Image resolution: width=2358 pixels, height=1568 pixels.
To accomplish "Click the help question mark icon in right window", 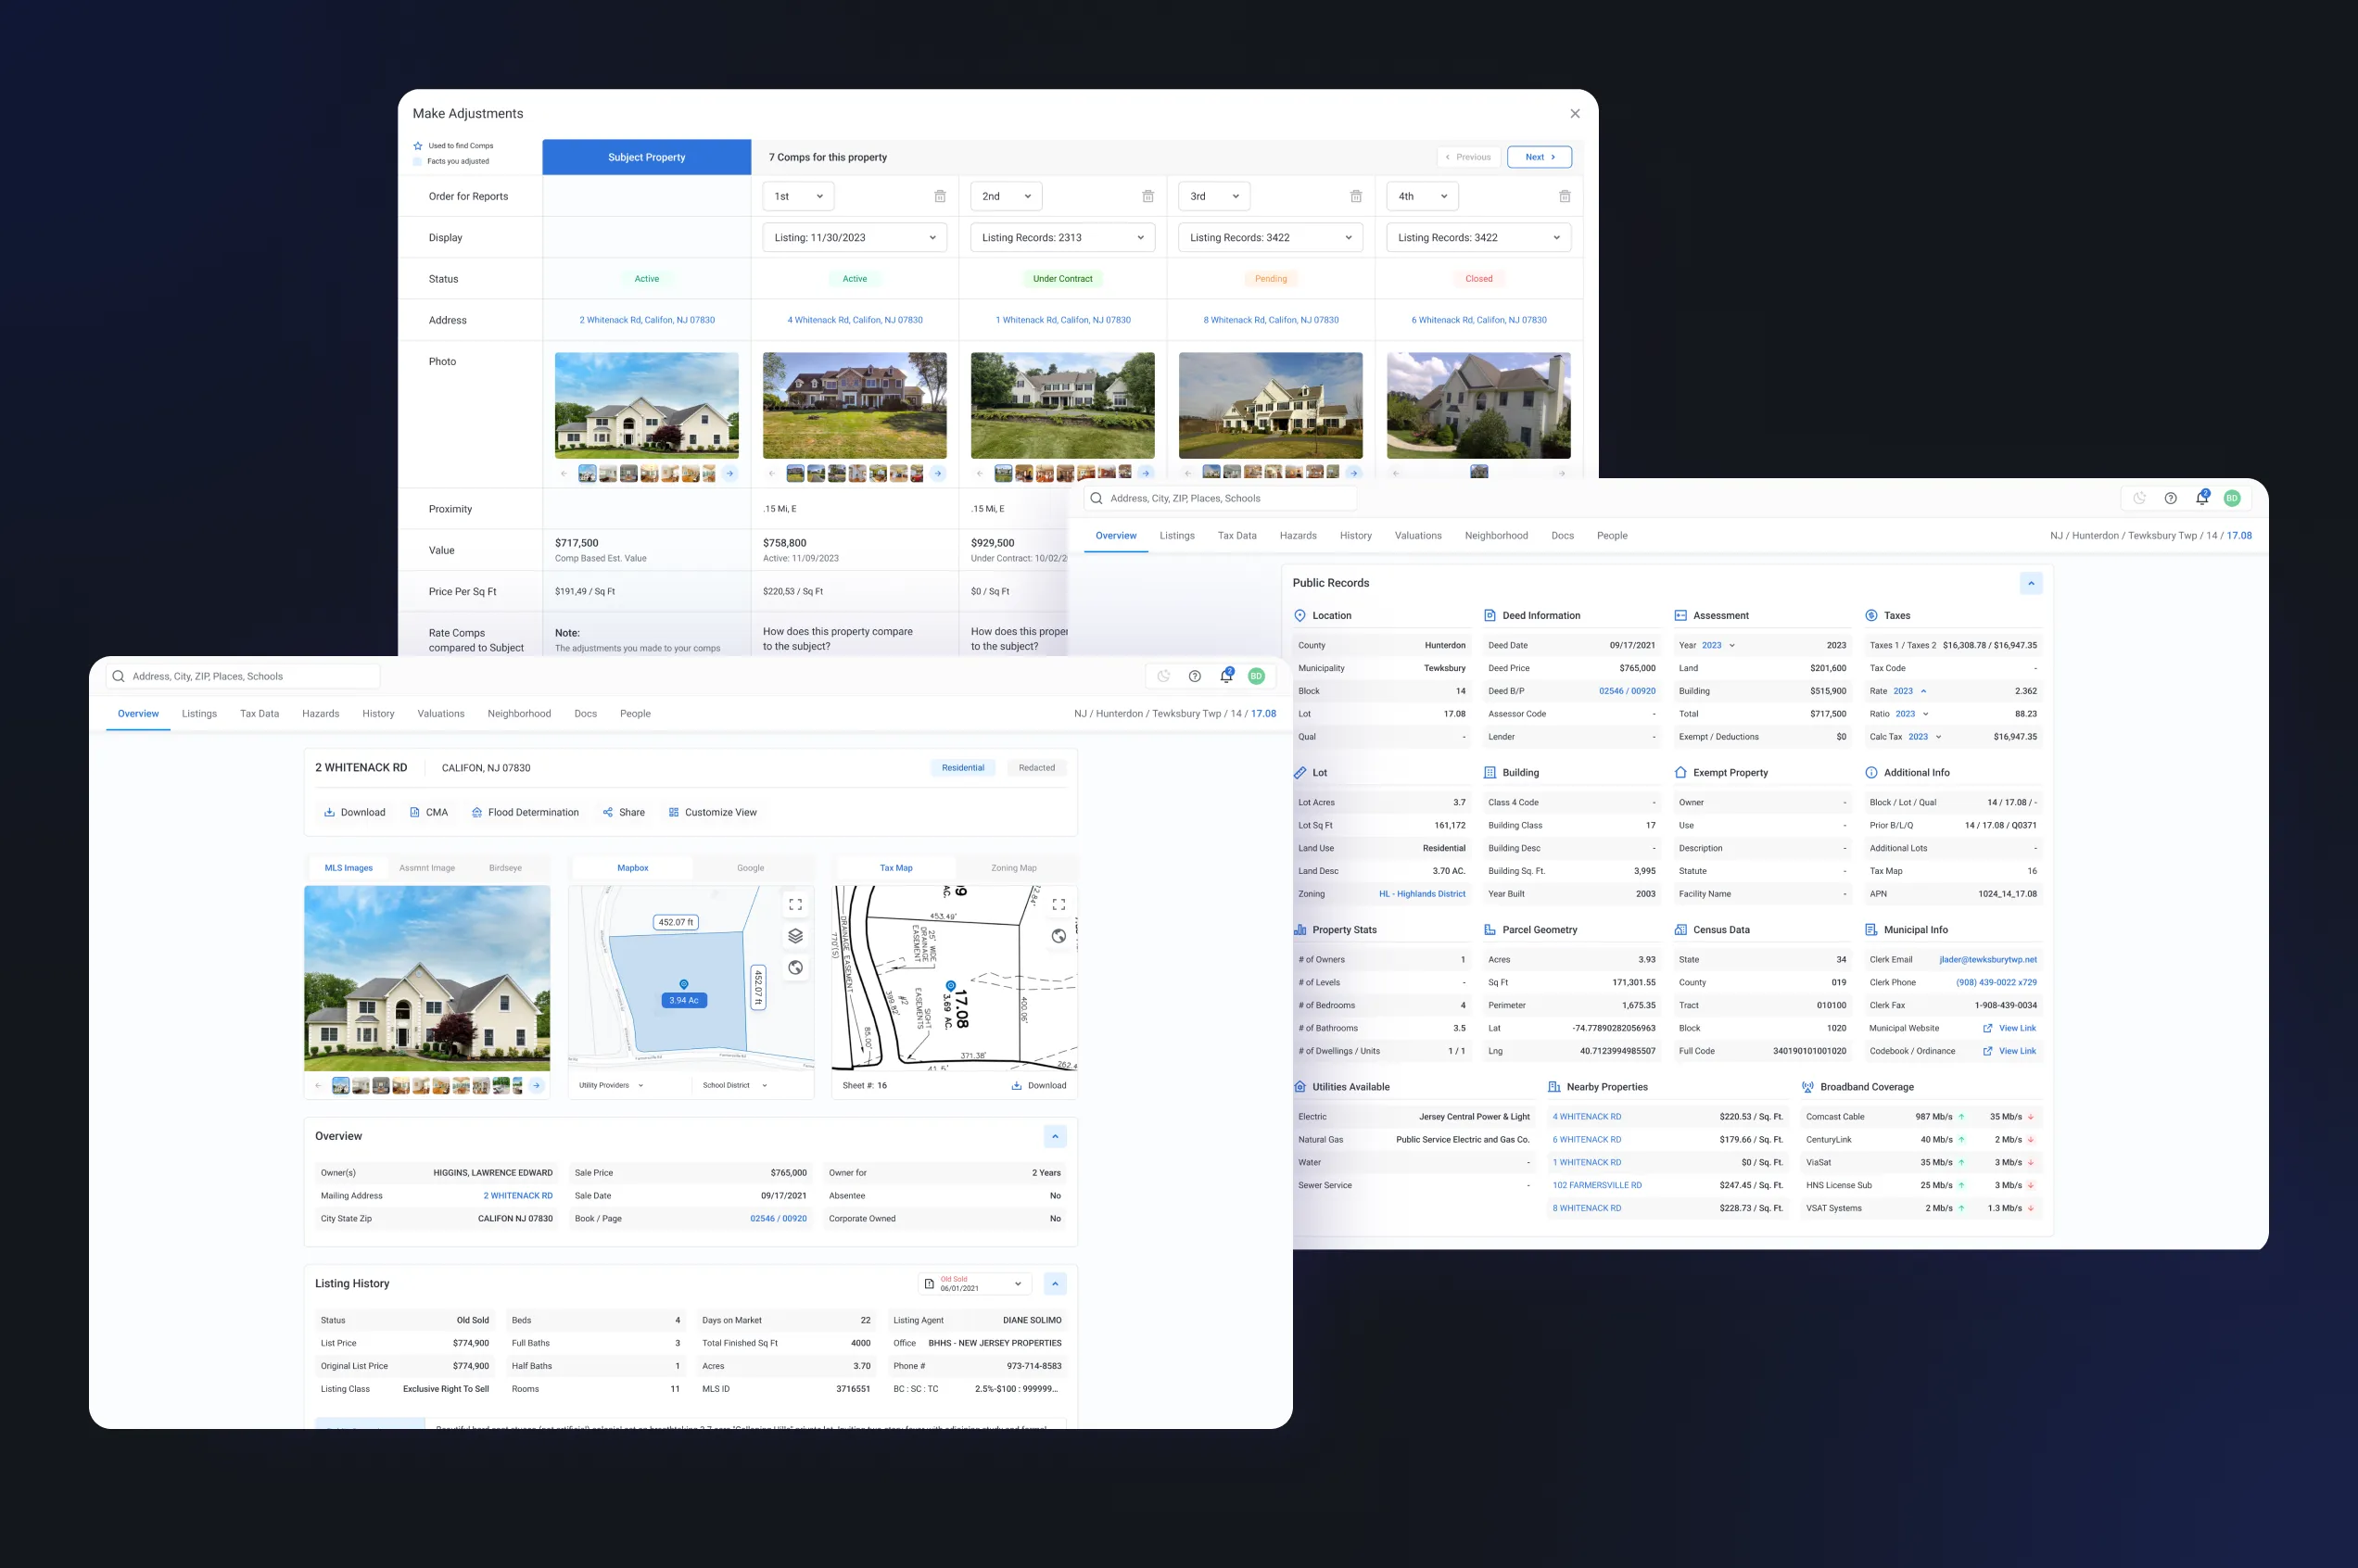I will click(x=2170, y=498).
